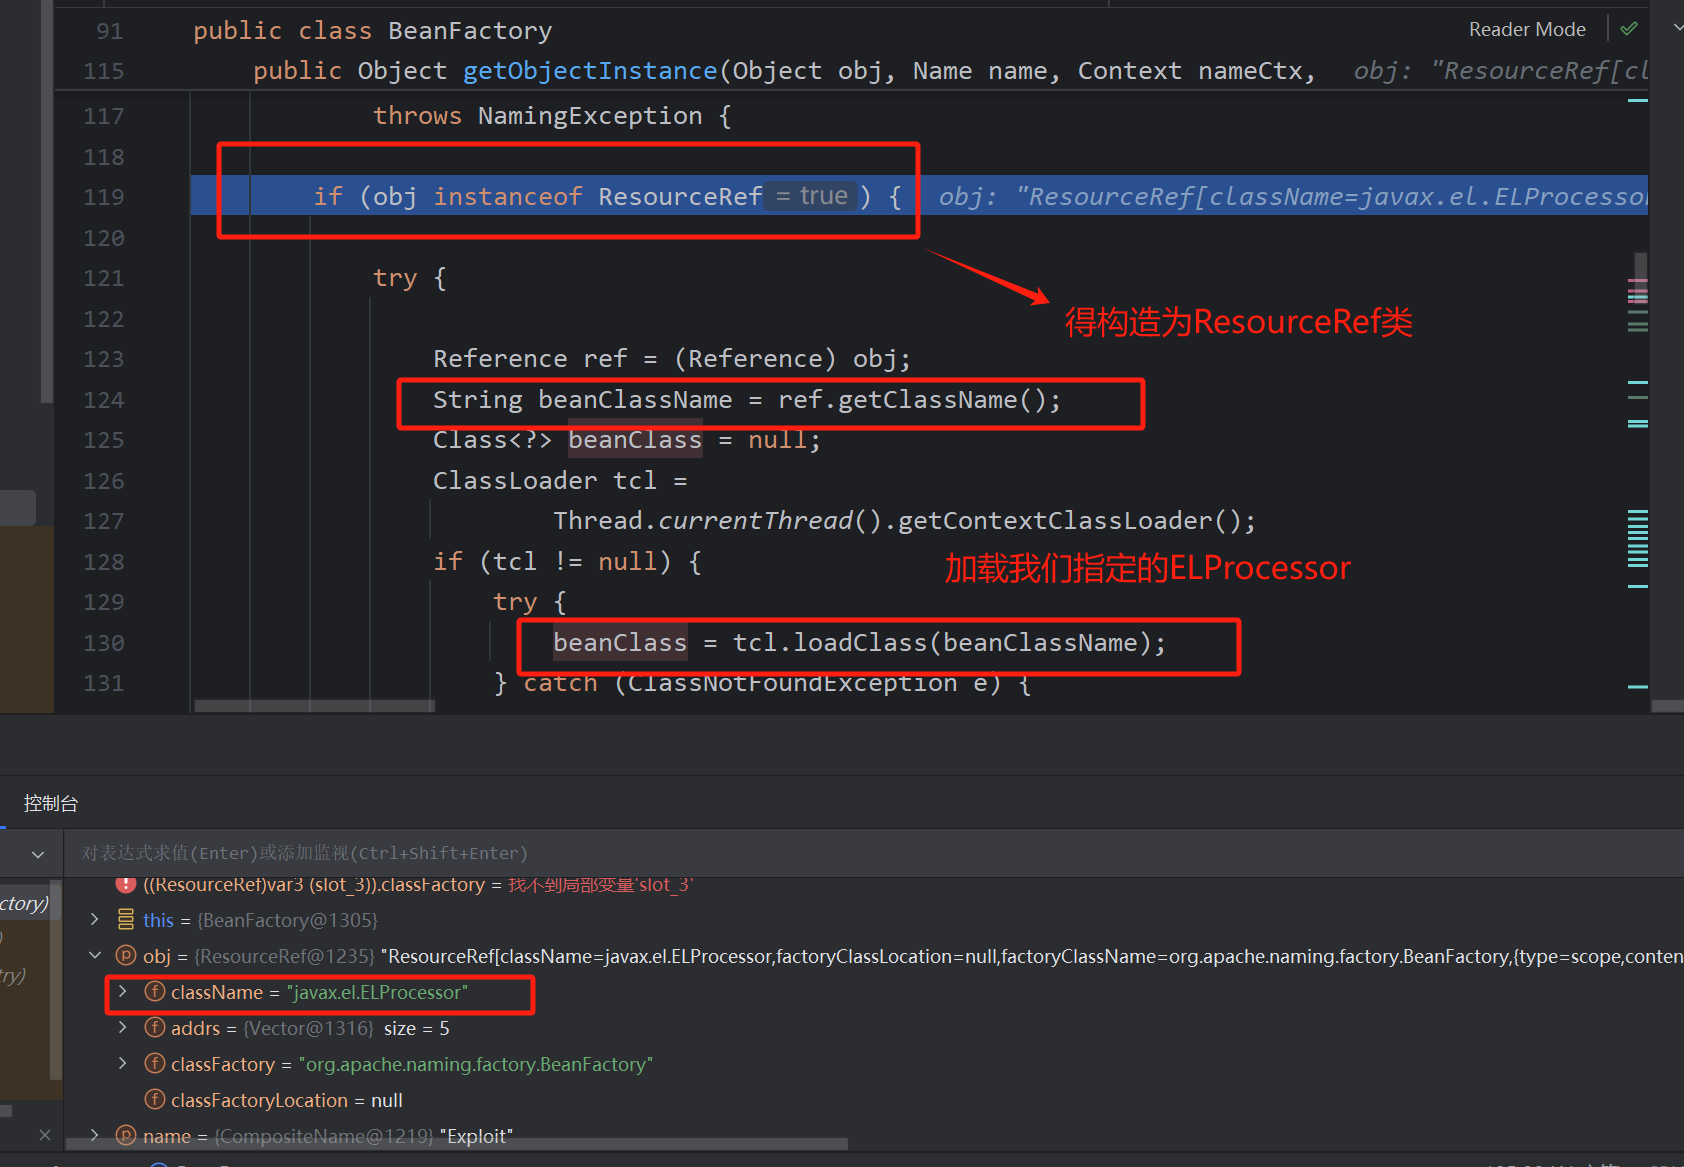Click line number 119 in the gutter

pos(104,197)
